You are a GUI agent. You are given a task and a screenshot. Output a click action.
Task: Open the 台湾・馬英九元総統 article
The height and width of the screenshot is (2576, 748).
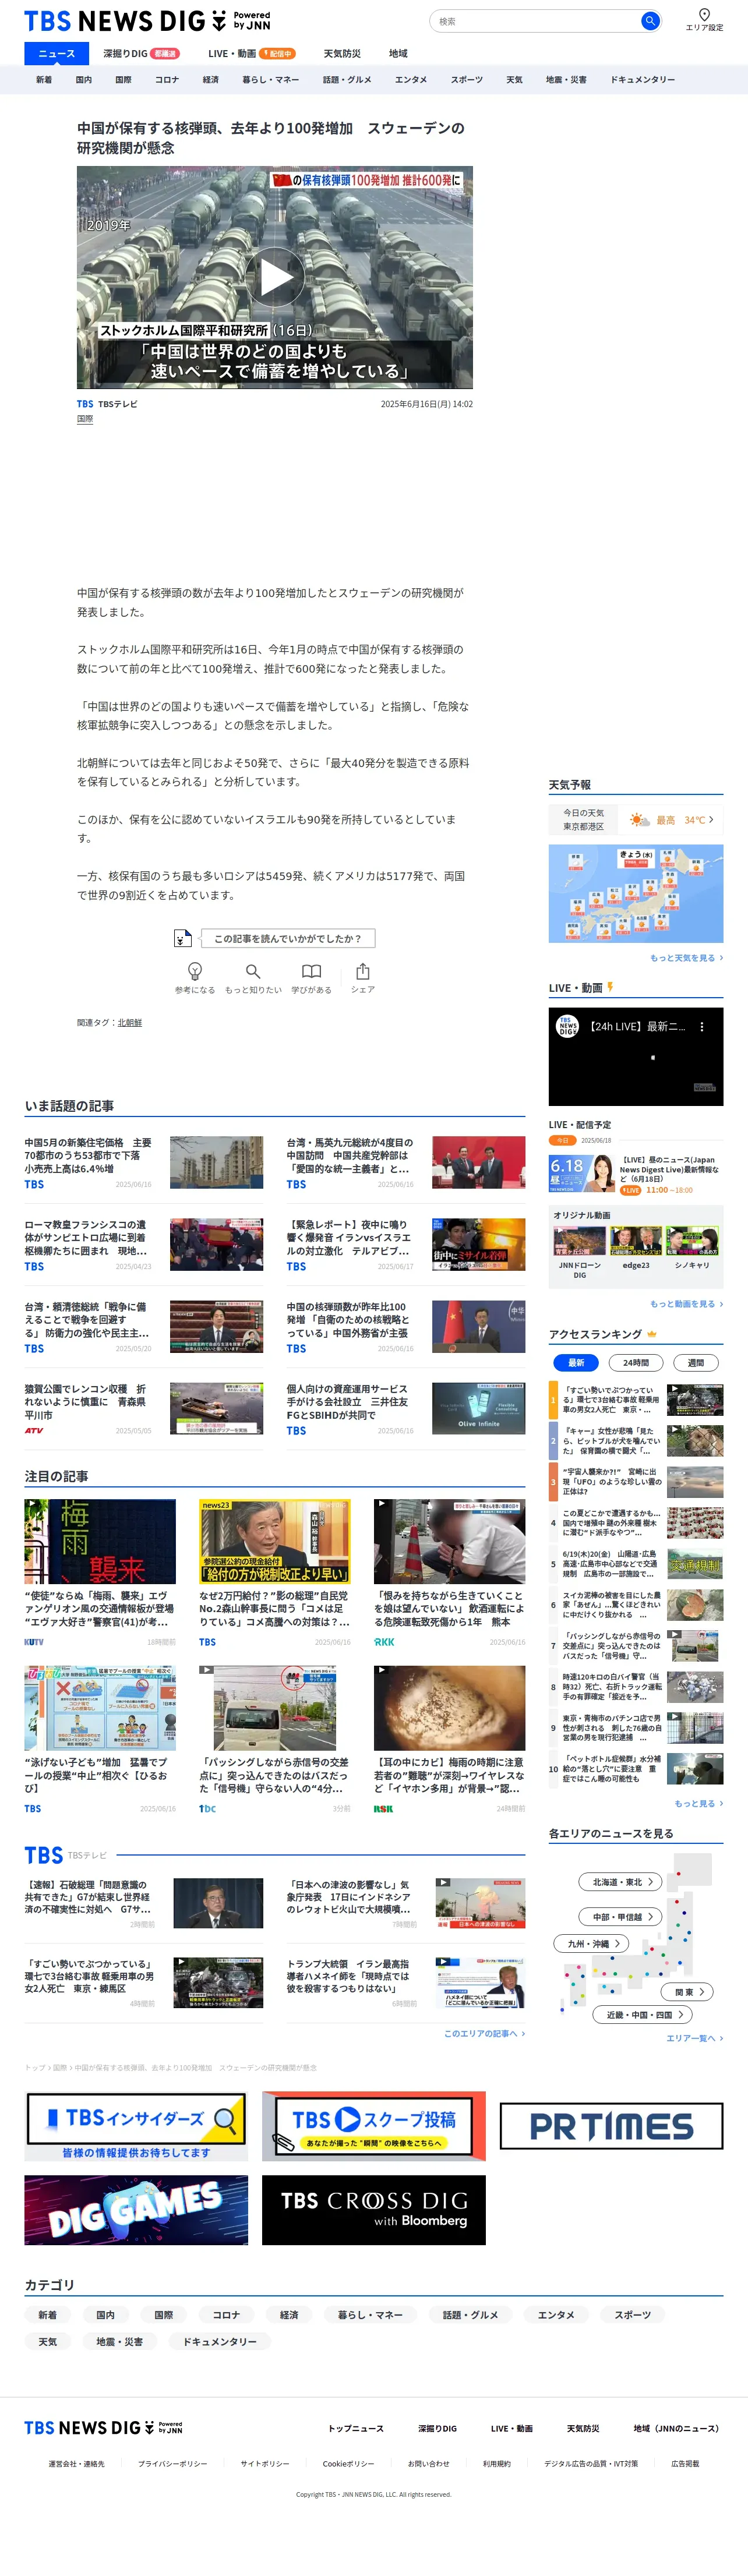[x=406, y=1162]
